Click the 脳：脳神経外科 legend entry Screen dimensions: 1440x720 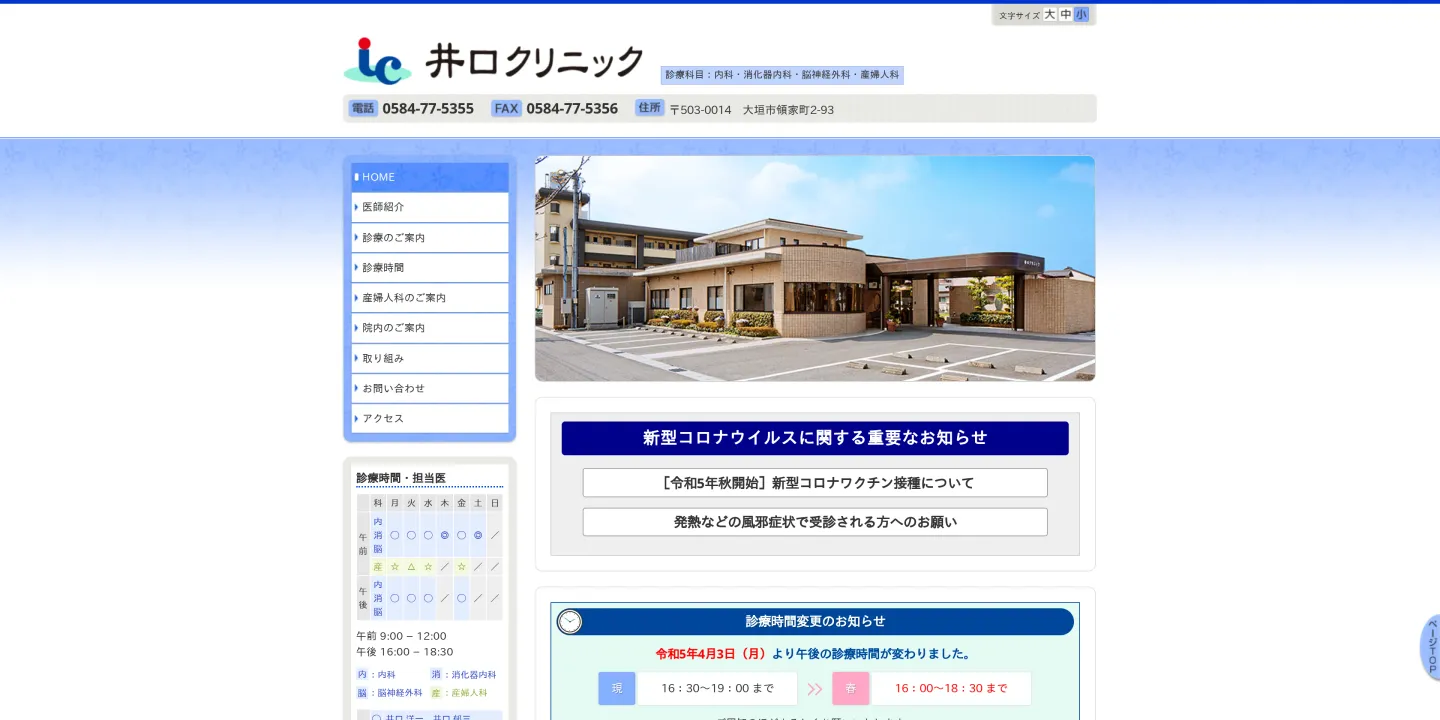click(390, 693)
